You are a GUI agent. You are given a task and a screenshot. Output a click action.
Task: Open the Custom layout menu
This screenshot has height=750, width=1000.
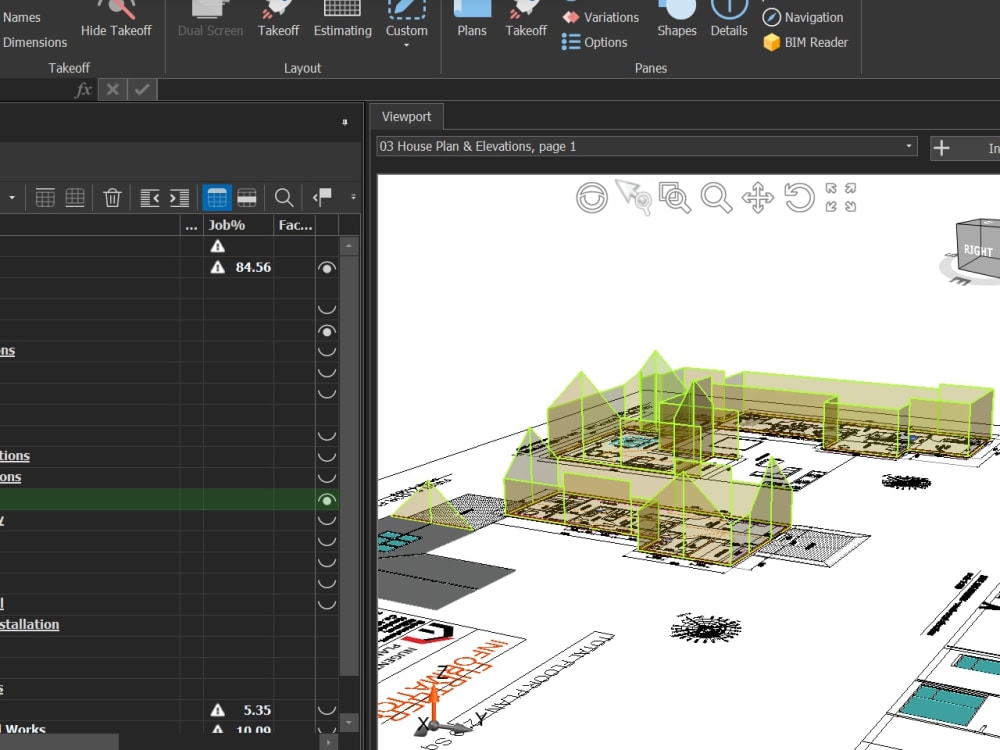tap(406, 24)
